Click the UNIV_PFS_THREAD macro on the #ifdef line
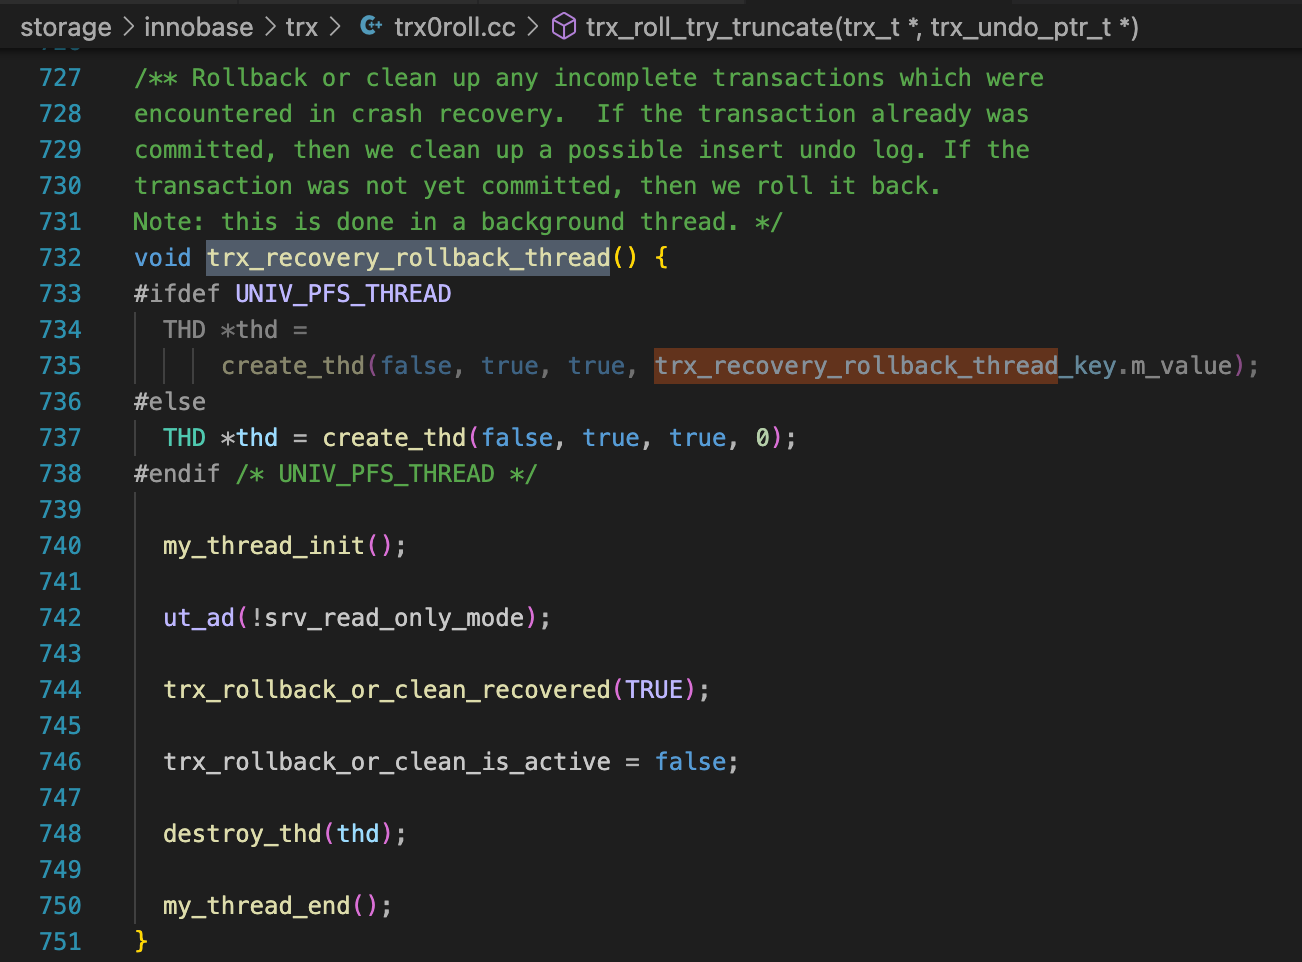 343,294
